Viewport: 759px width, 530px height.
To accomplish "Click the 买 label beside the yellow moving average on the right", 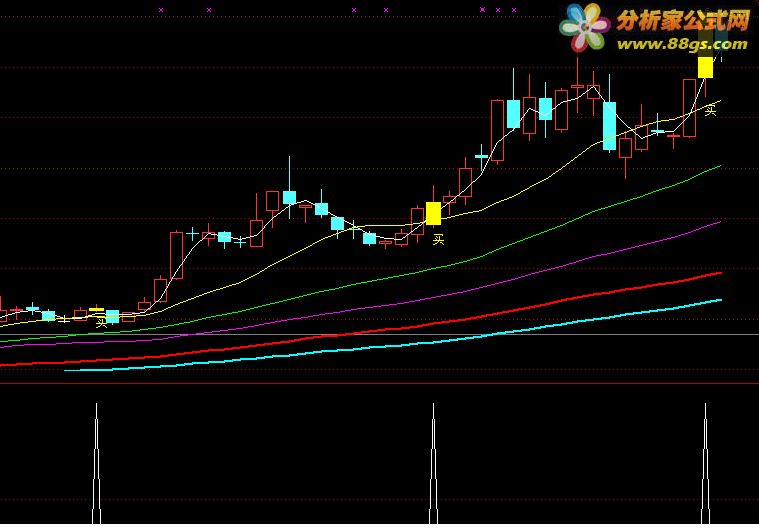I will (710, 110).
